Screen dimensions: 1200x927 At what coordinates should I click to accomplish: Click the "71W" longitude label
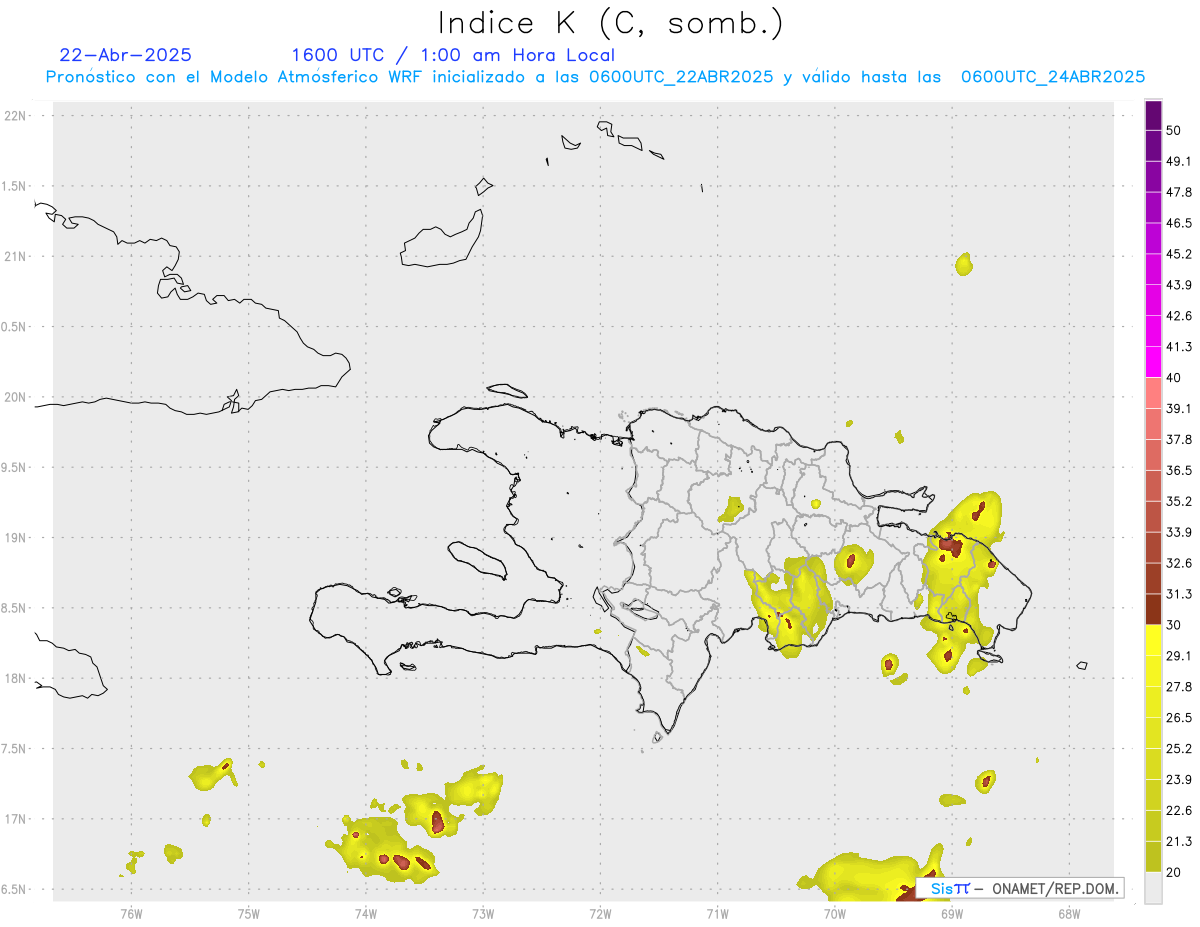717,913
